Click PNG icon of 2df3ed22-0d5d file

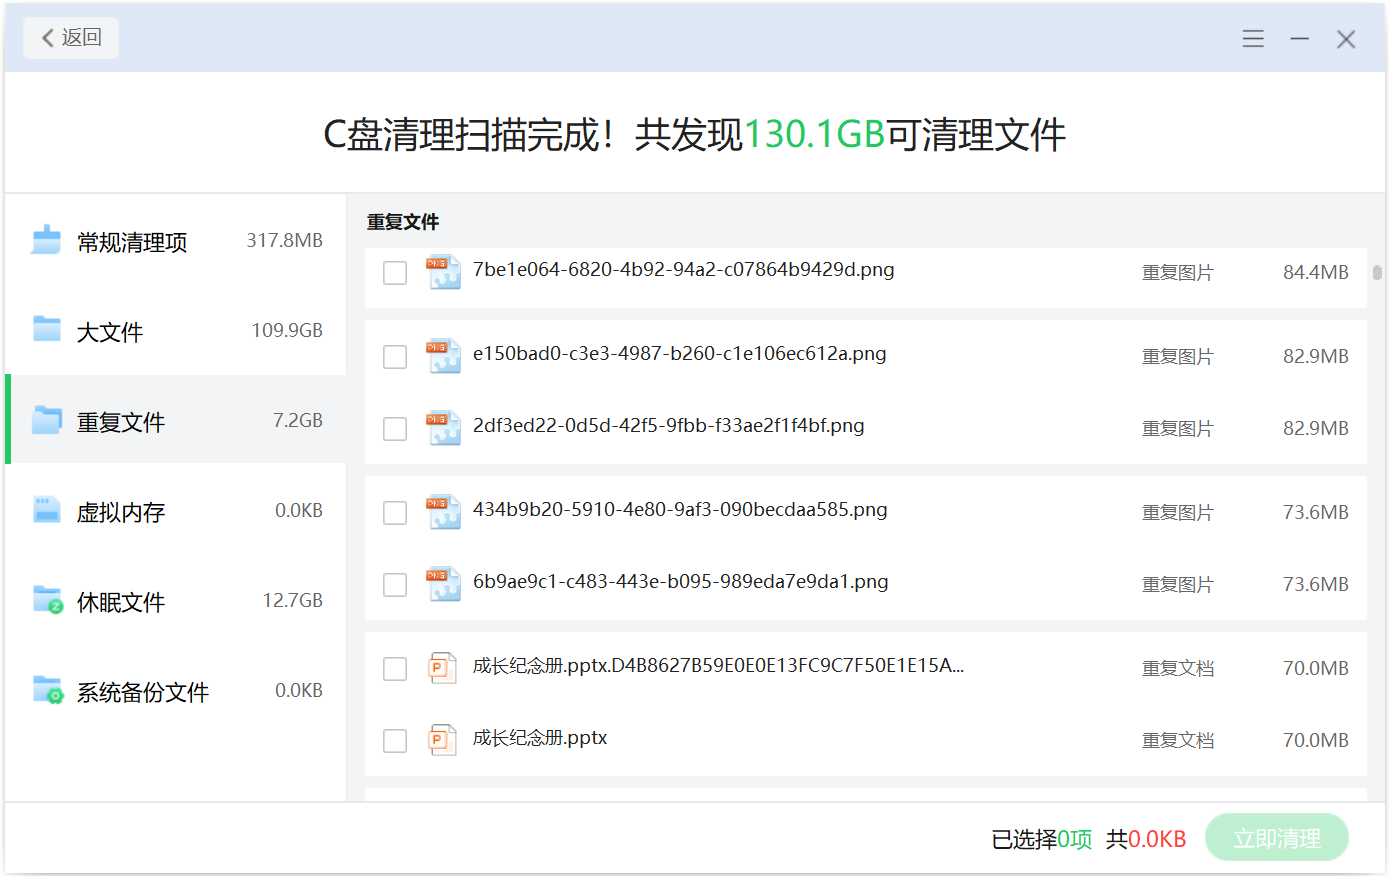coord(443,428)
